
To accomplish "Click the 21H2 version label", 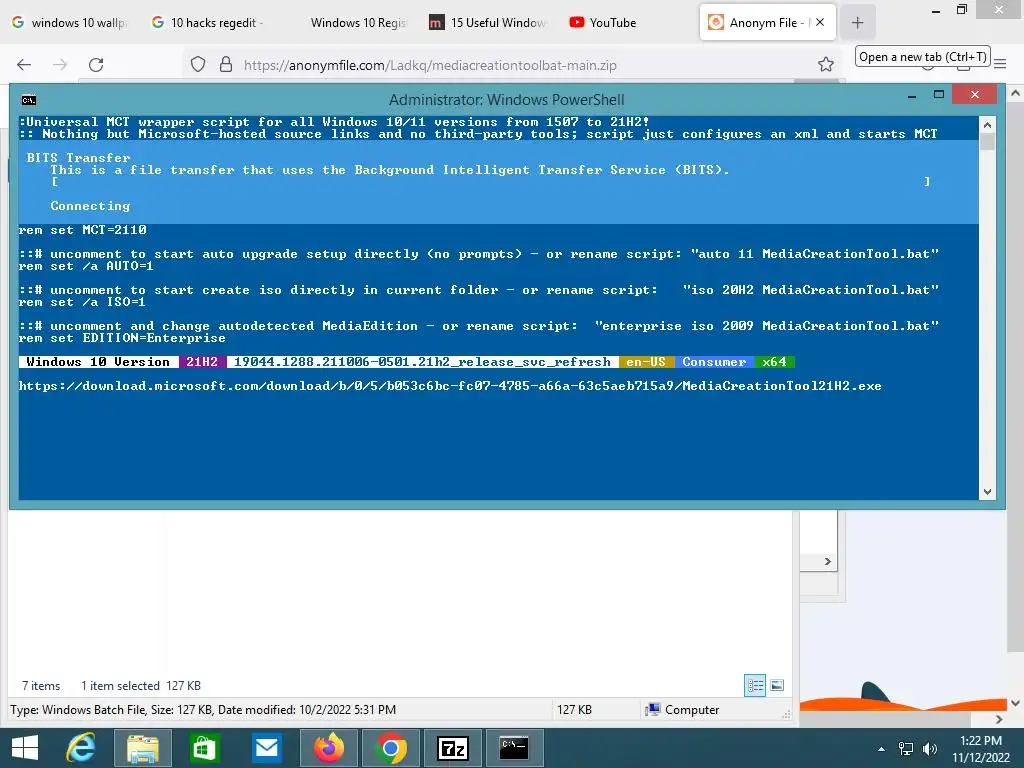I will coord(202,362).
